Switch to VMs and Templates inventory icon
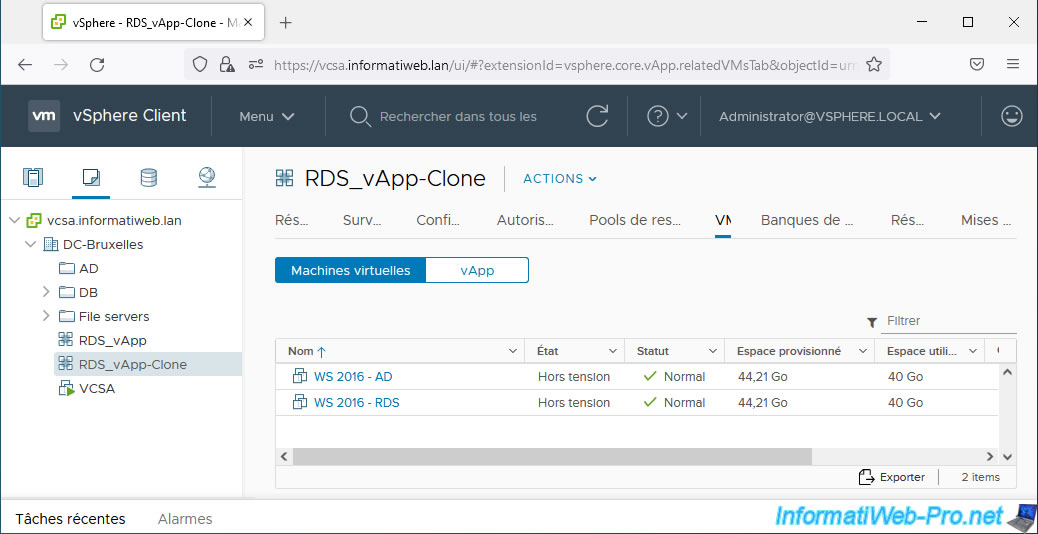1038x534 pixels. click(x=91, y=178)
